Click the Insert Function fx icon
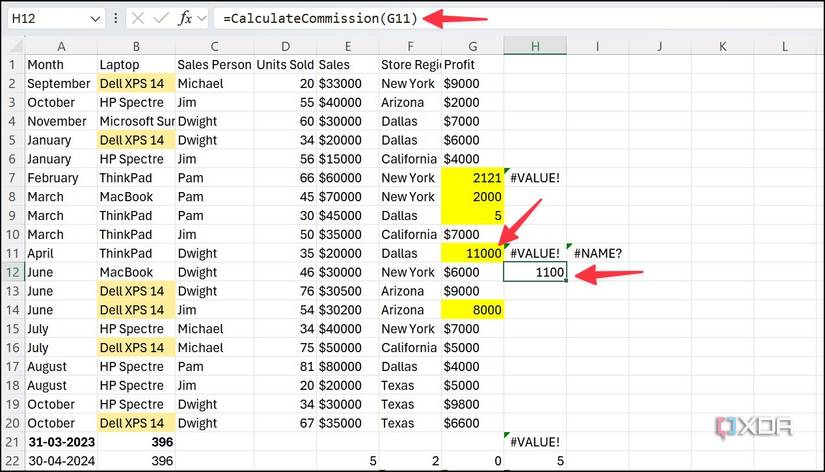 [185, 18]
